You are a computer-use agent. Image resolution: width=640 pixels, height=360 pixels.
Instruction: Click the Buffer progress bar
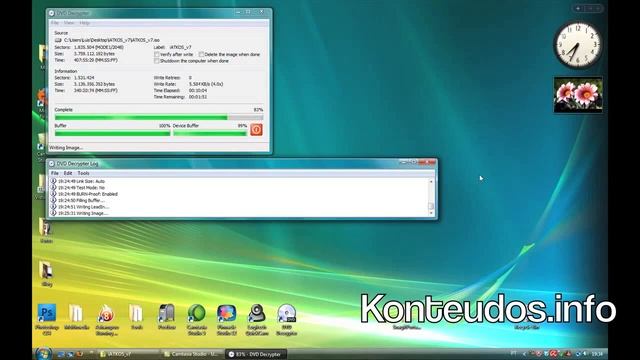click(x=112, y=133)
